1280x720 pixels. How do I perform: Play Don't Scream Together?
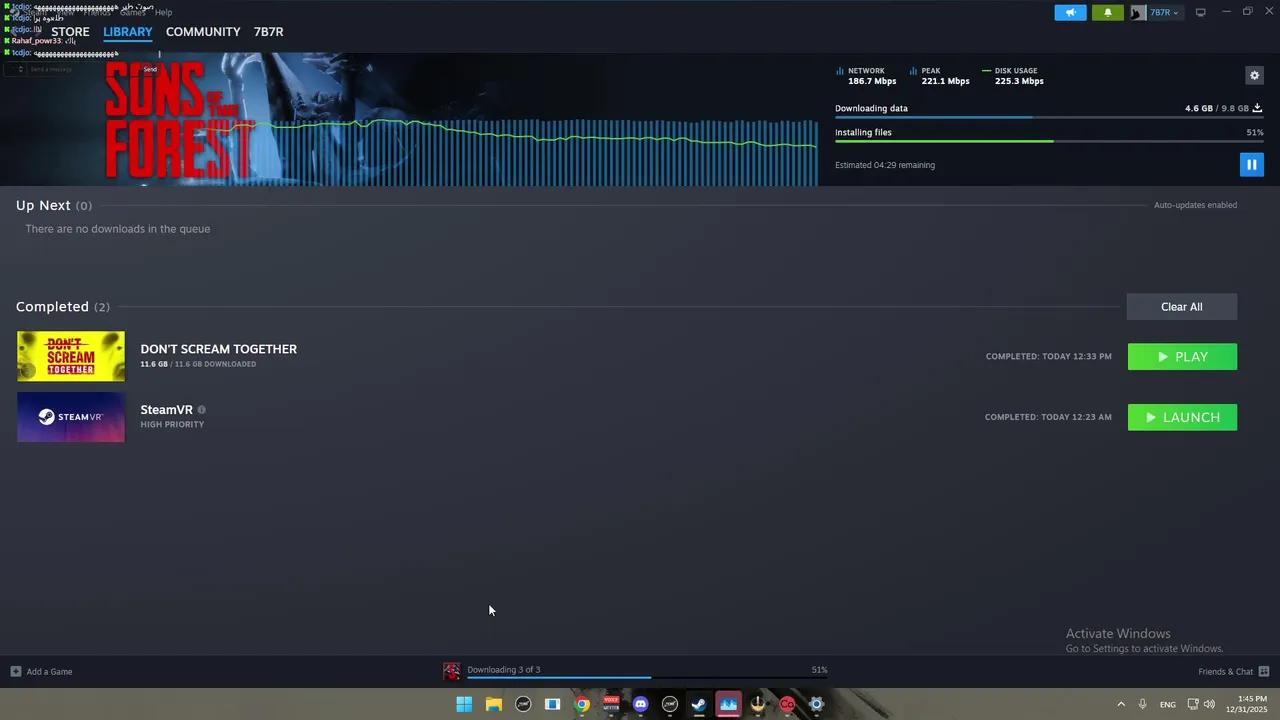point(1182,357)
